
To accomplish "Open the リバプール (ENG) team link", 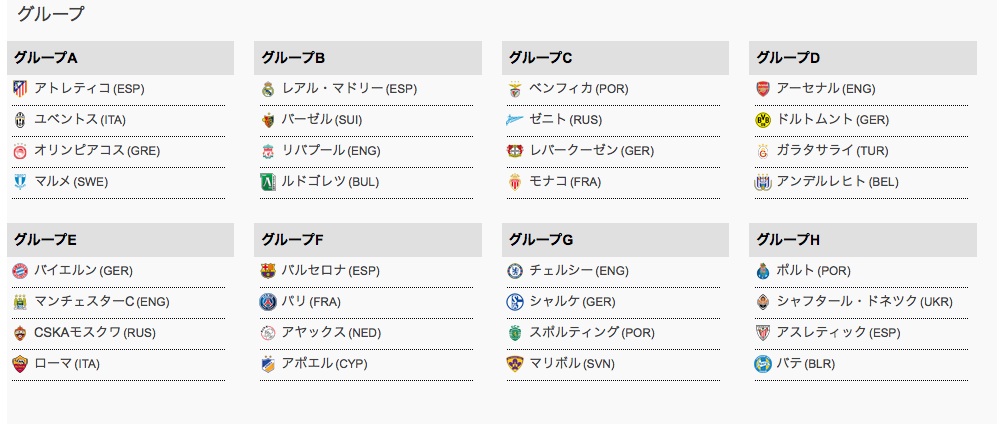I will point(331,151).
